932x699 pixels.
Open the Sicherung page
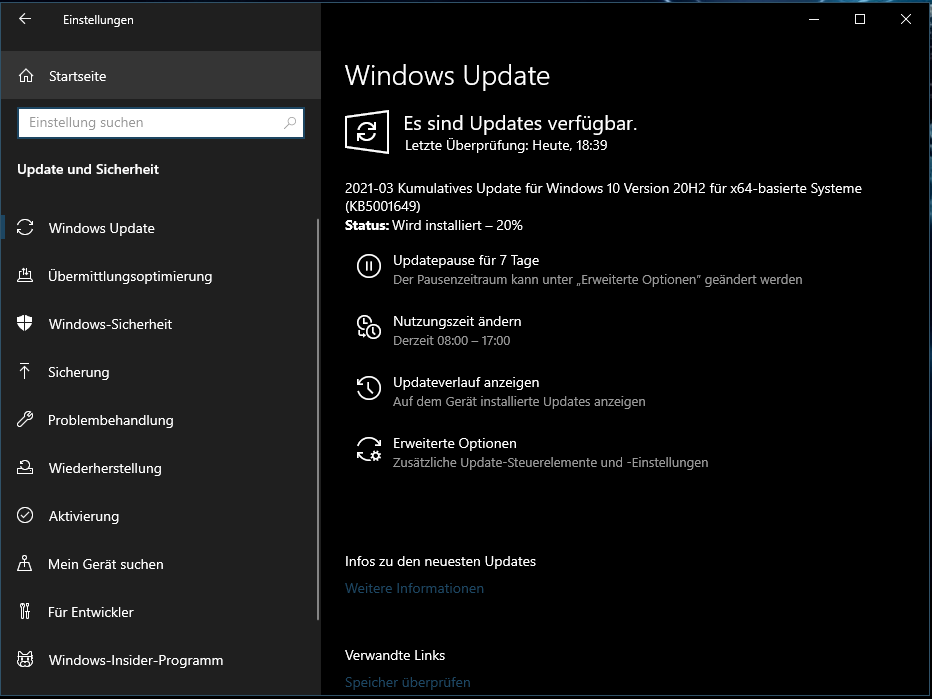(160, 372)
